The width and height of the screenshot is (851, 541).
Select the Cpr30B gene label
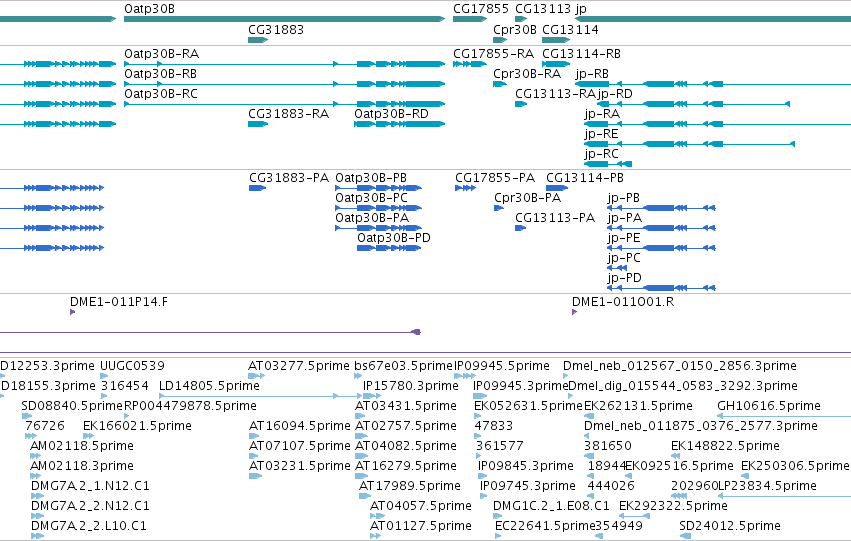pyautogui.click(x=515, y=30)
